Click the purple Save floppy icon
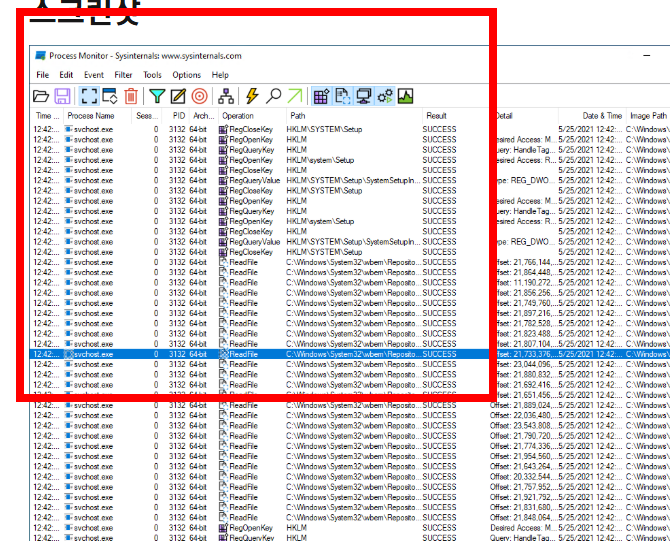The image size is (670, 541). click(62, 96)
